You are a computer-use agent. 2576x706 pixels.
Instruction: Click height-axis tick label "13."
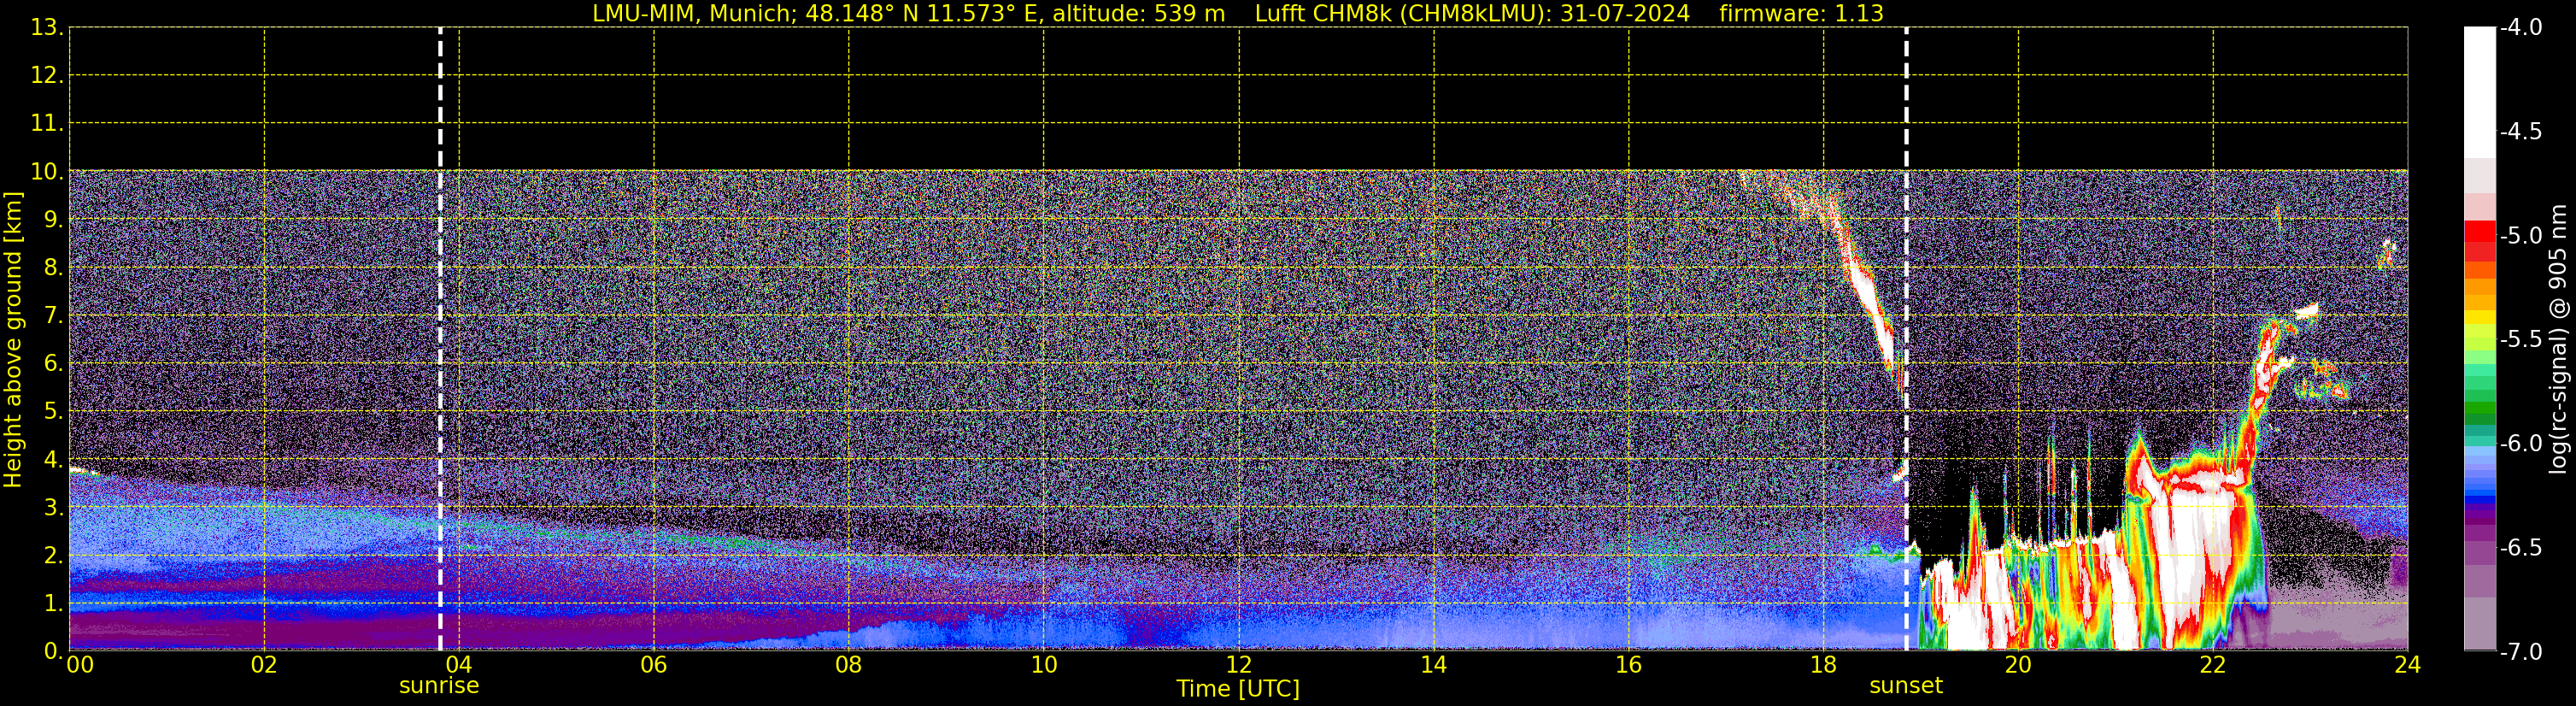[47, 28]
